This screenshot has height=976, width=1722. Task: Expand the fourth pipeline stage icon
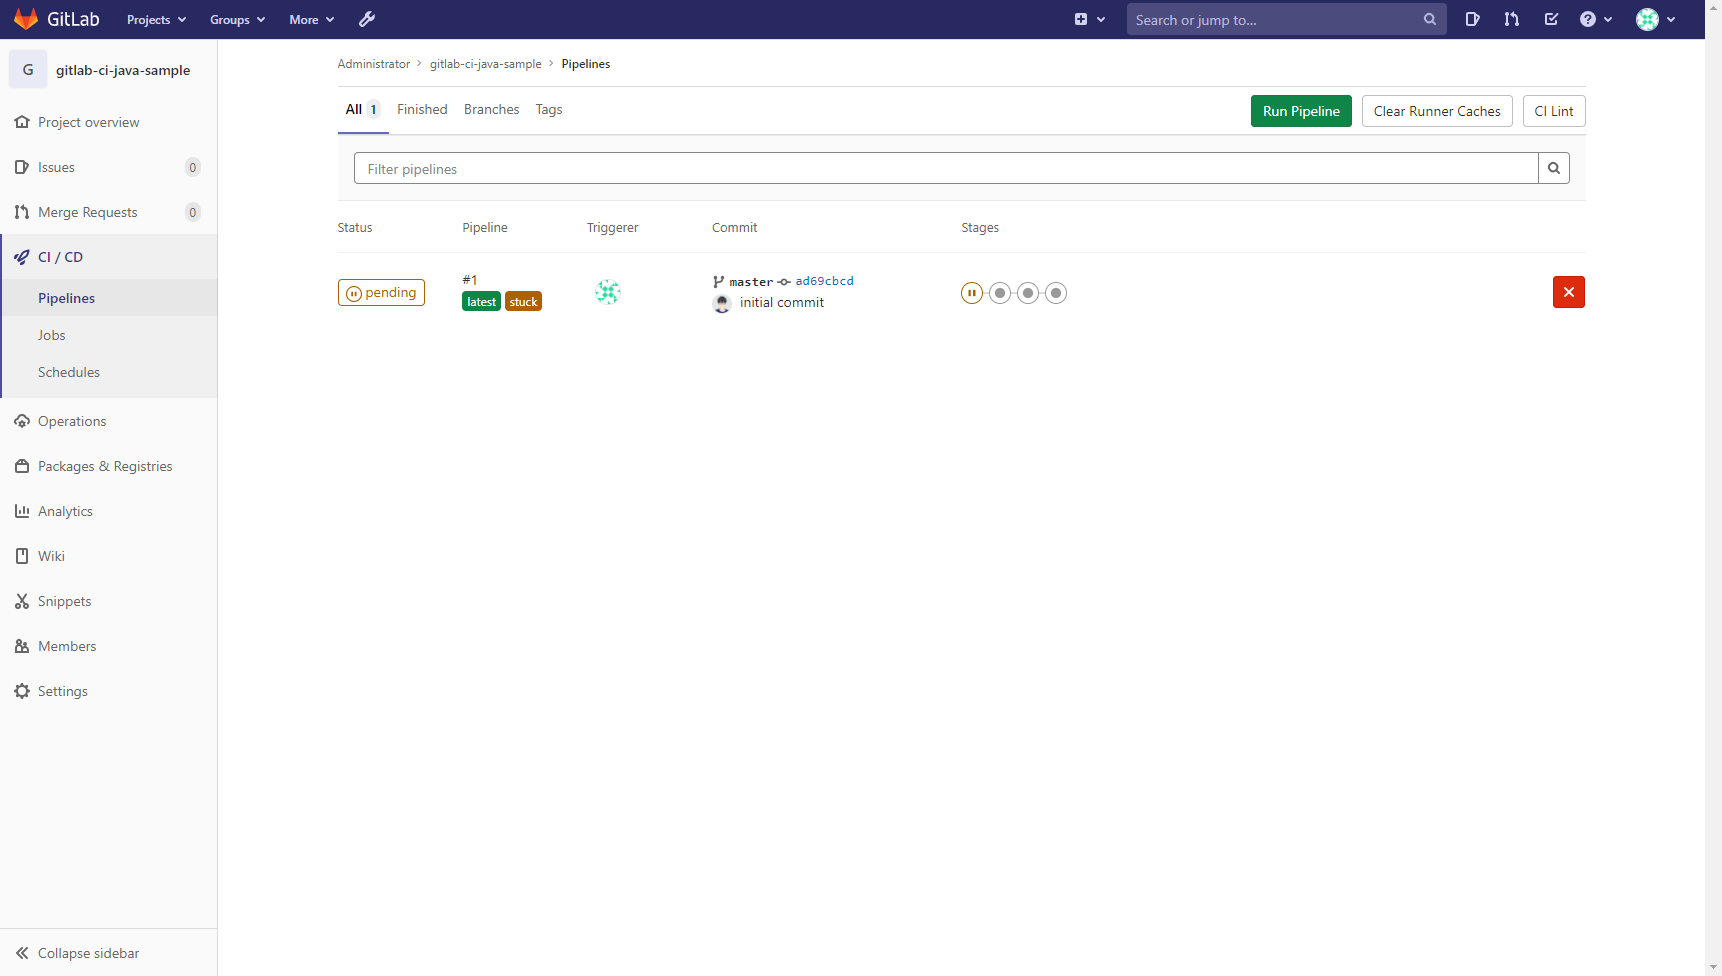[x=1056, y=293]
